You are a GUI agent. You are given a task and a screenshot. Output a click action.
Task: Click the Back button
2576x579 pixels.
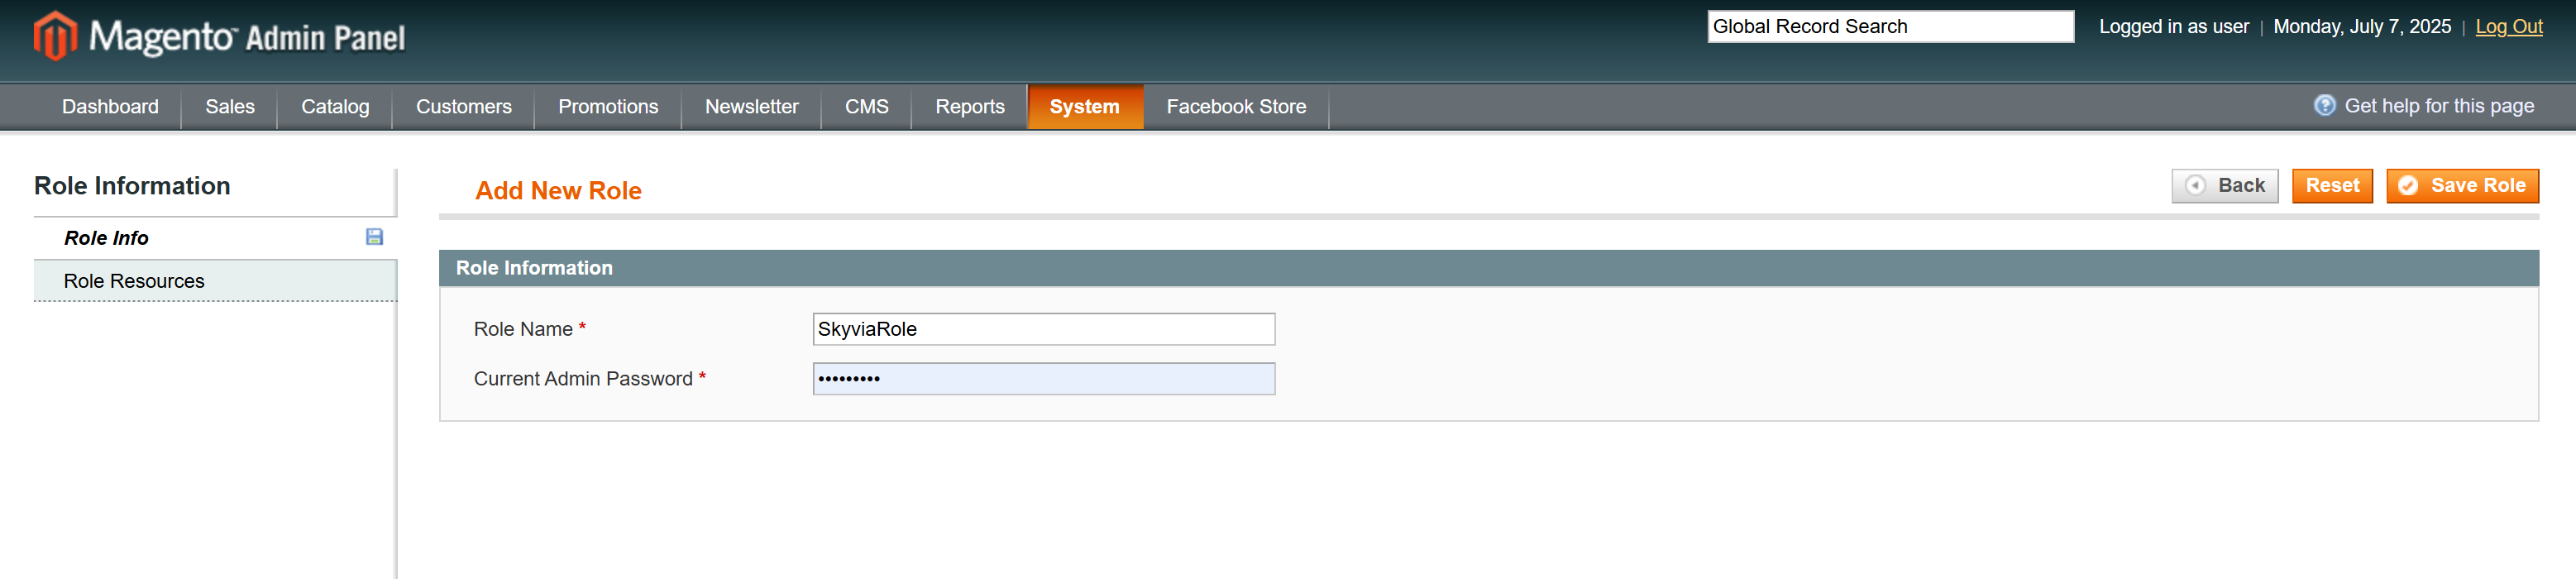[x=2225, y=186]
